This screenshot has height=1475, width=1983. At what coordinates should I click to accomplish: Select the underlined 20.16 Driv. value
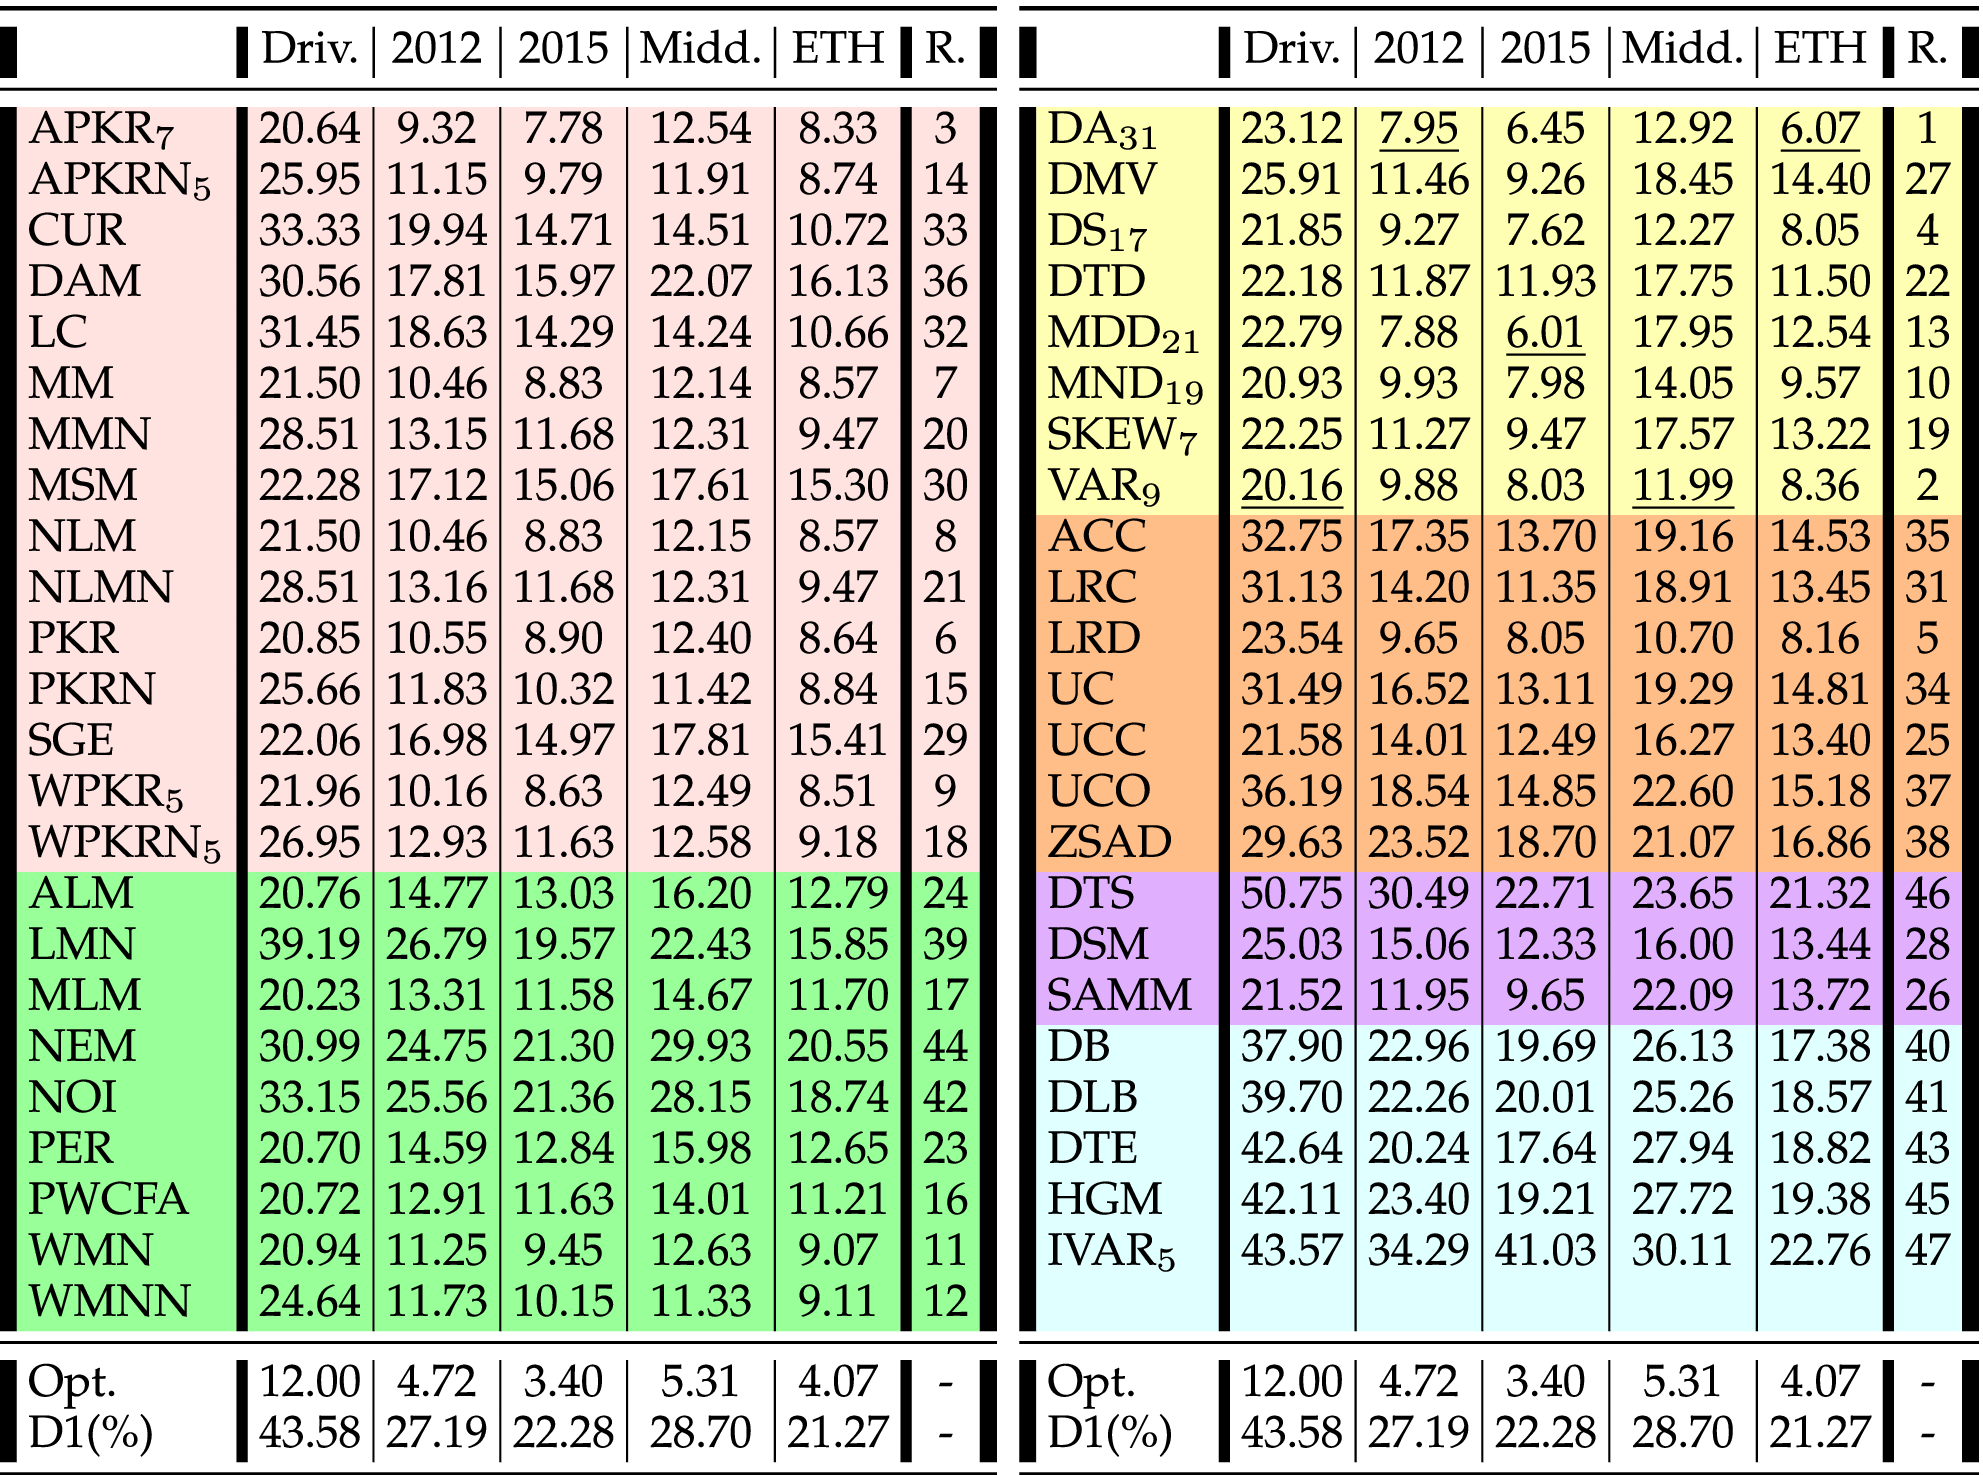click(x=1291, y=486)
